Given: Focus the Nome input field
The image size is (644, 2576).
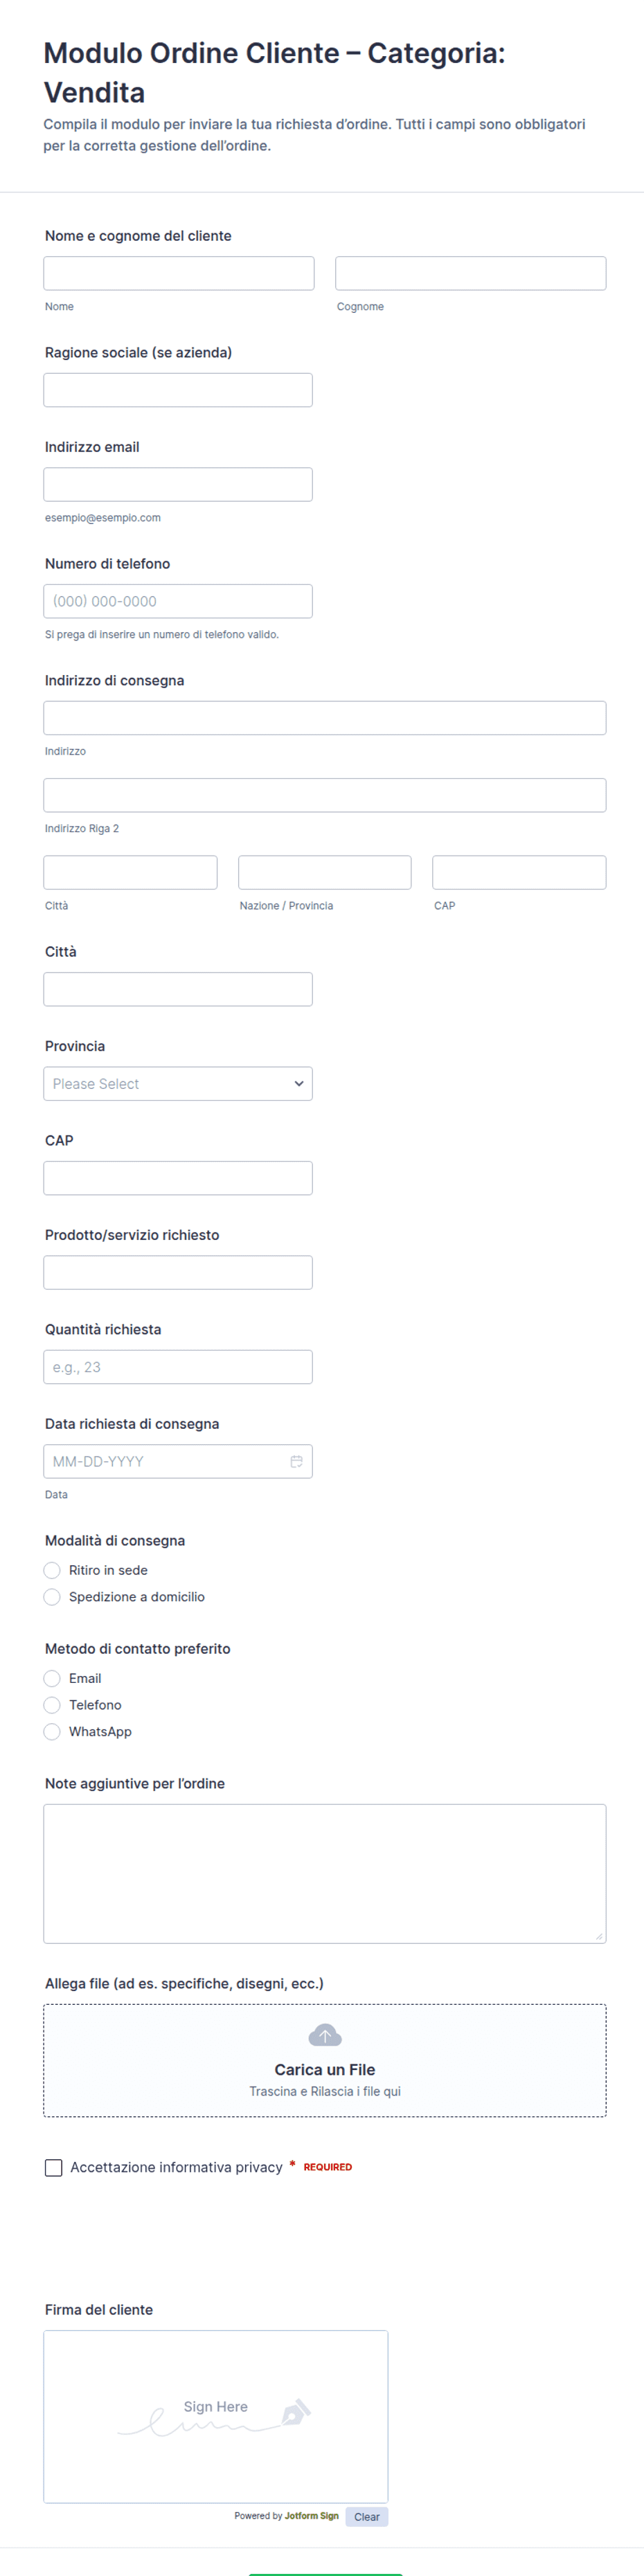Looking at the screenshot, I should point(179,274).
